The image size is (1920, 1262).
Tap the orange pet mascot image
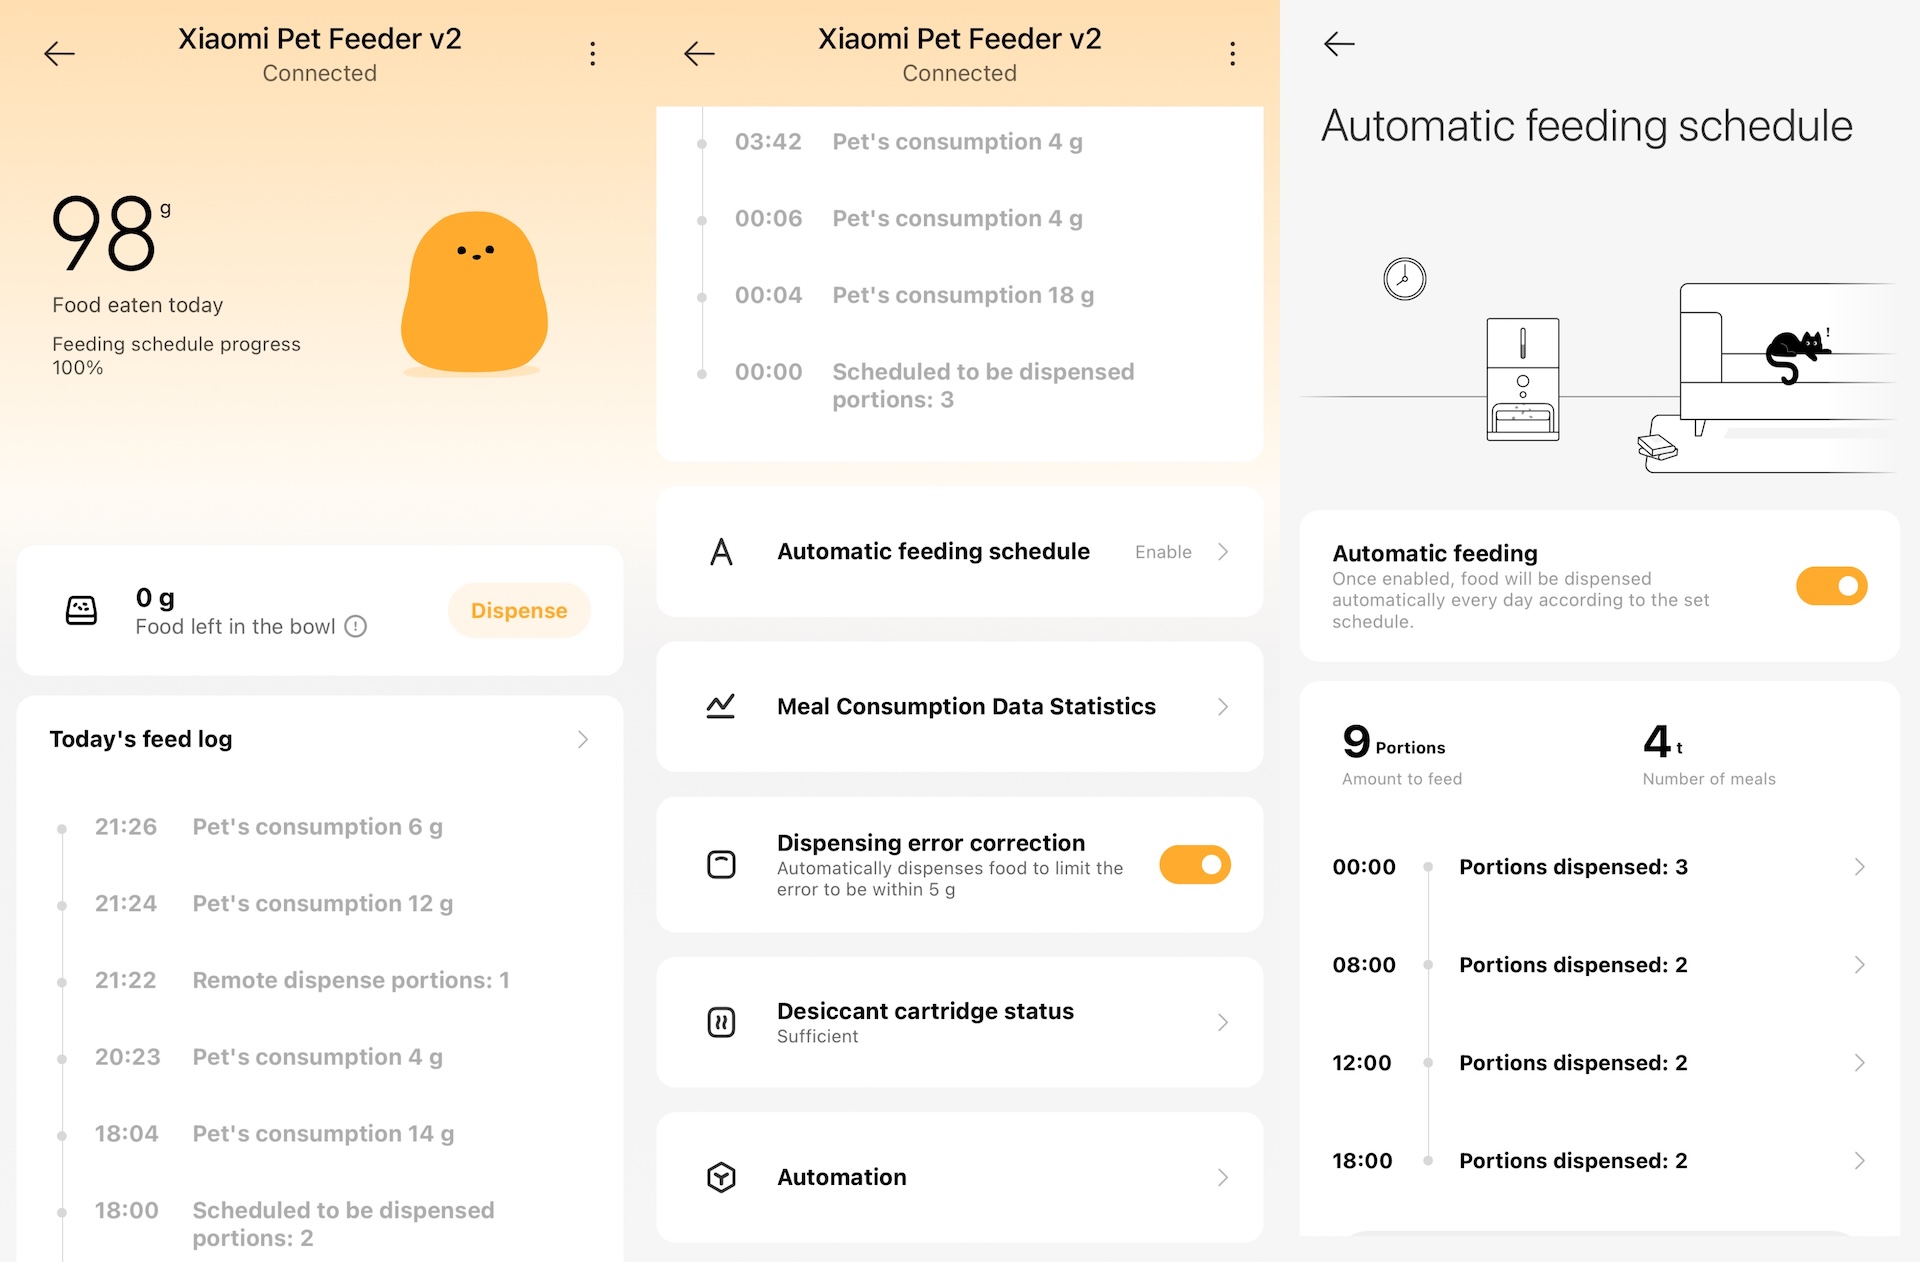click(x=474, y=292)
